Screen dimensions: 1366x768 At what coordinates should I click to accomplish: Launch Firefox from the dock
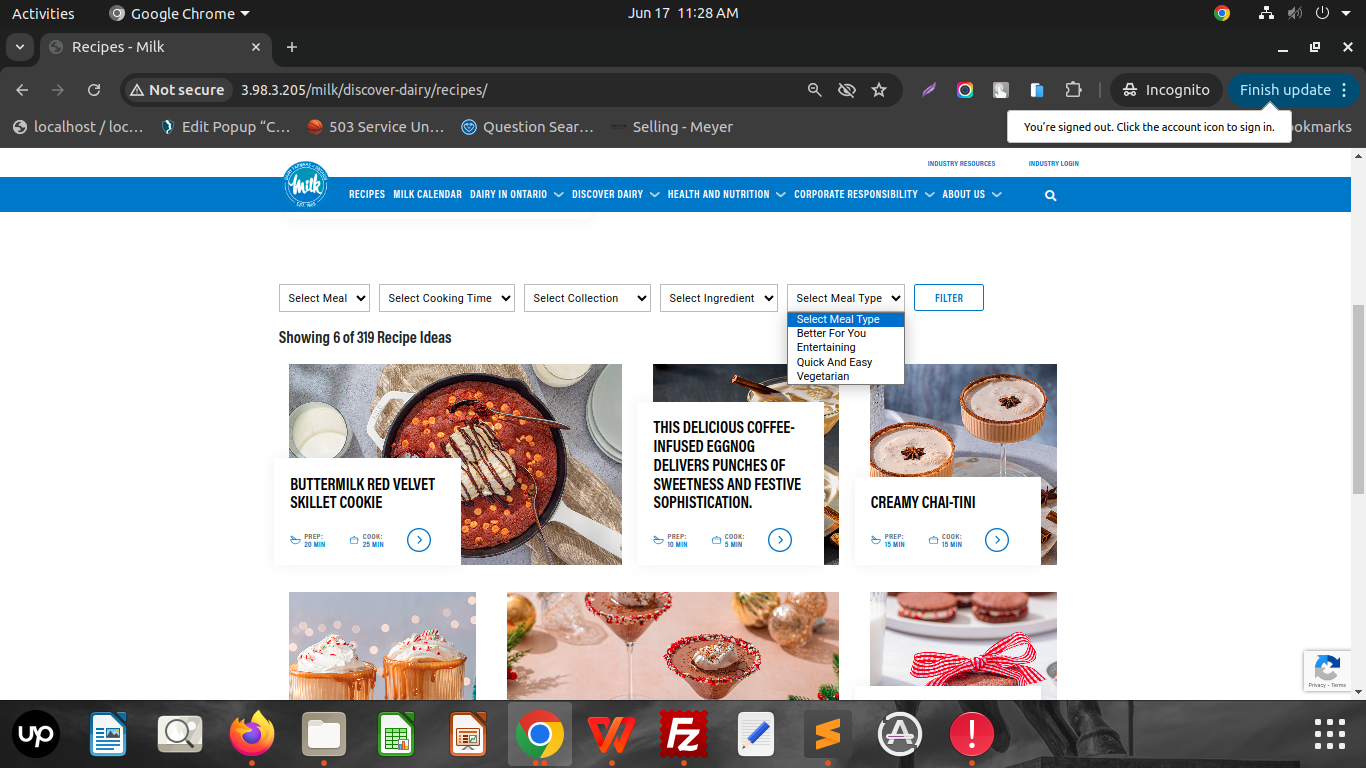(x=252, y=735)
